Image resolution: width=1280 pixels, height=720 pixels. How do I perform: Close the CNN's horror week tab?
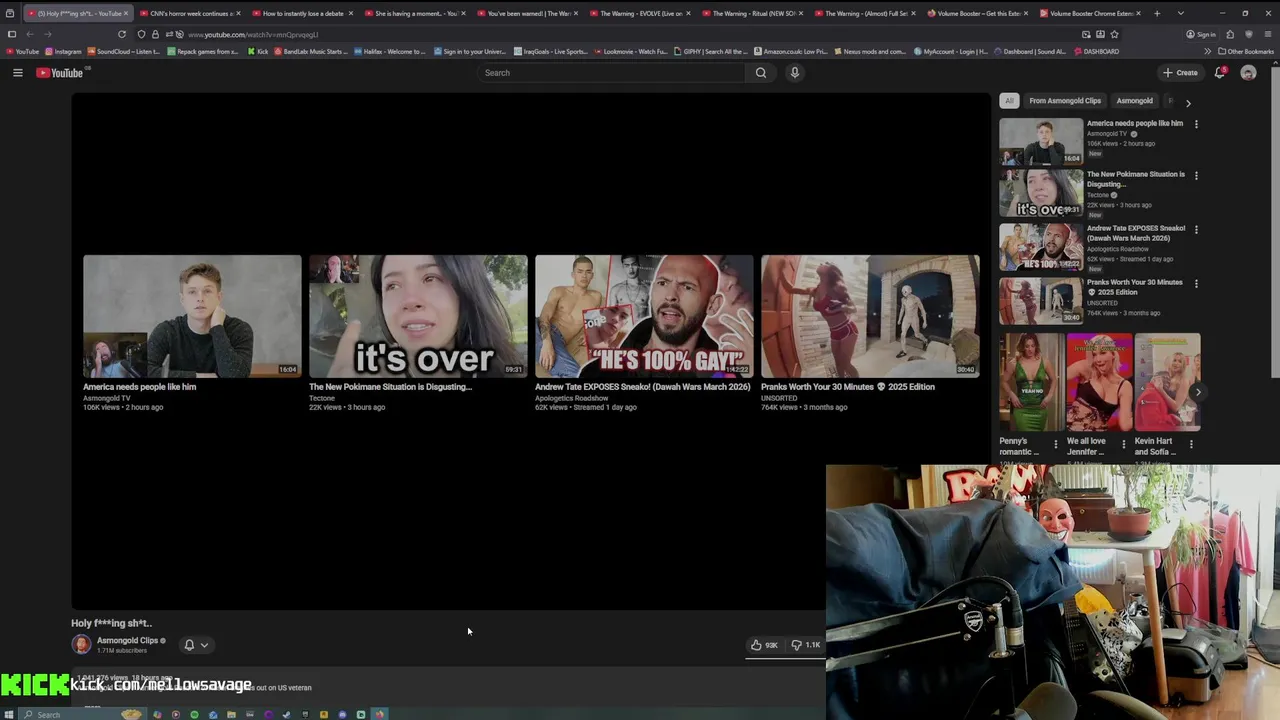pyautogui.click(x=238, y=13)
